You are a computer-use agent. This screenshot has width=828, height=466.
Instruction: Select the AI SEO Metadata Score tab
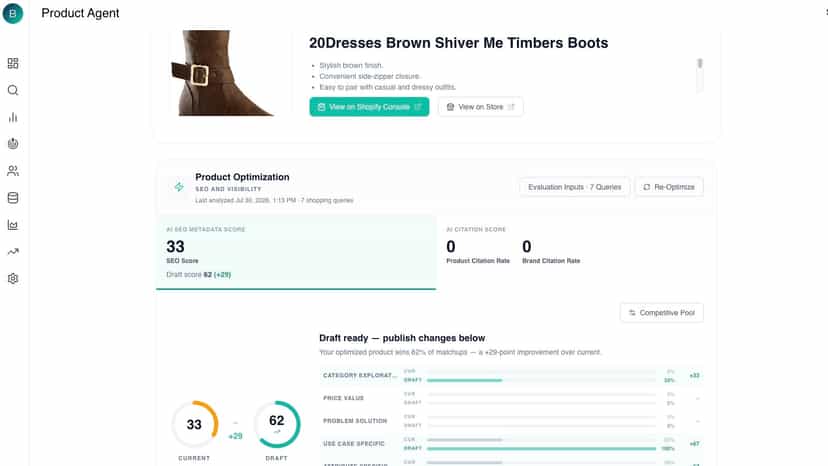click(x=296, y=252)
